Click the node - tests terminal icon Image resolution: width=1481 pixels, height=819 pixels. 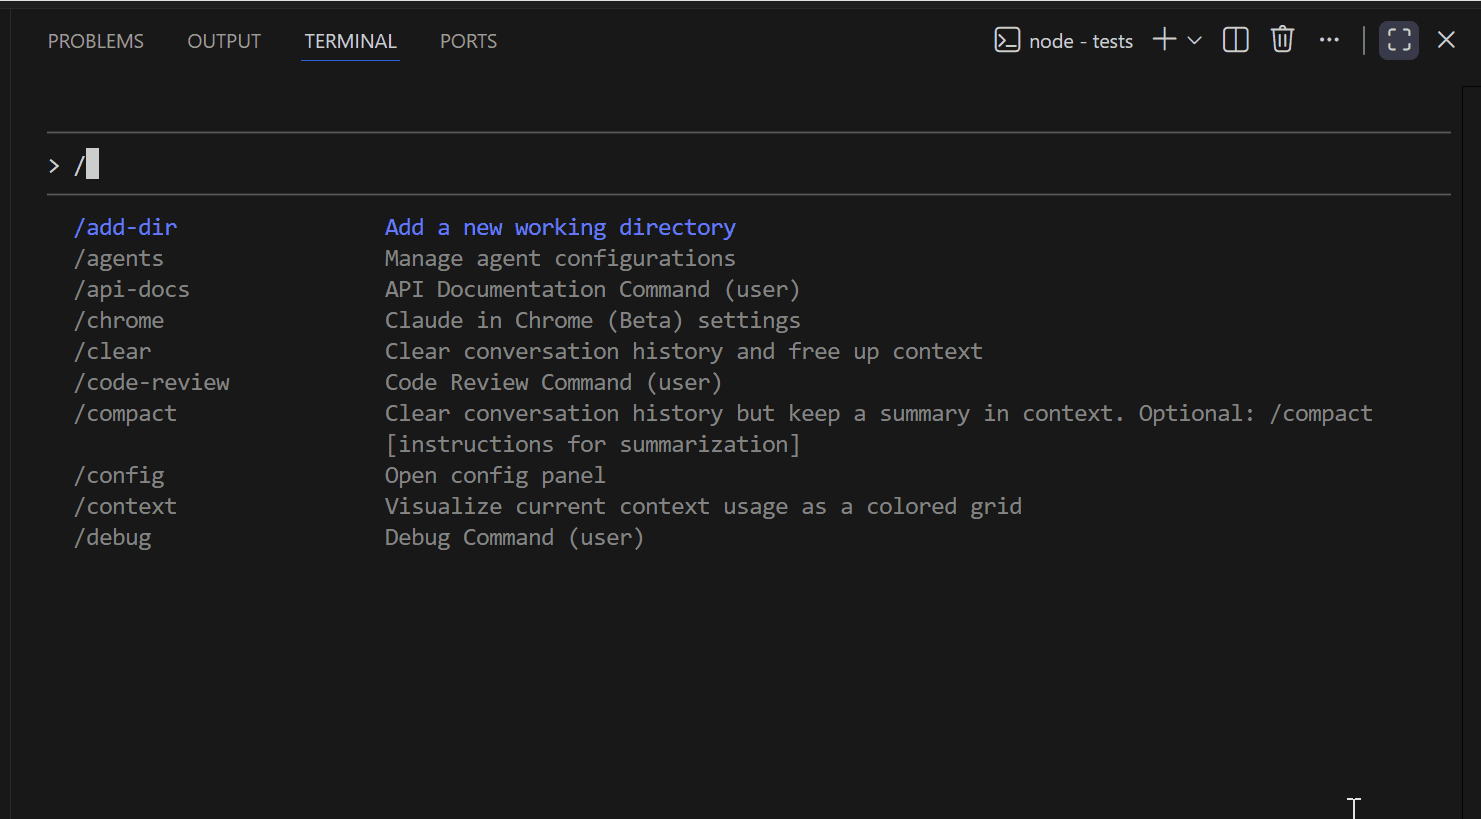pos(1007,40)
